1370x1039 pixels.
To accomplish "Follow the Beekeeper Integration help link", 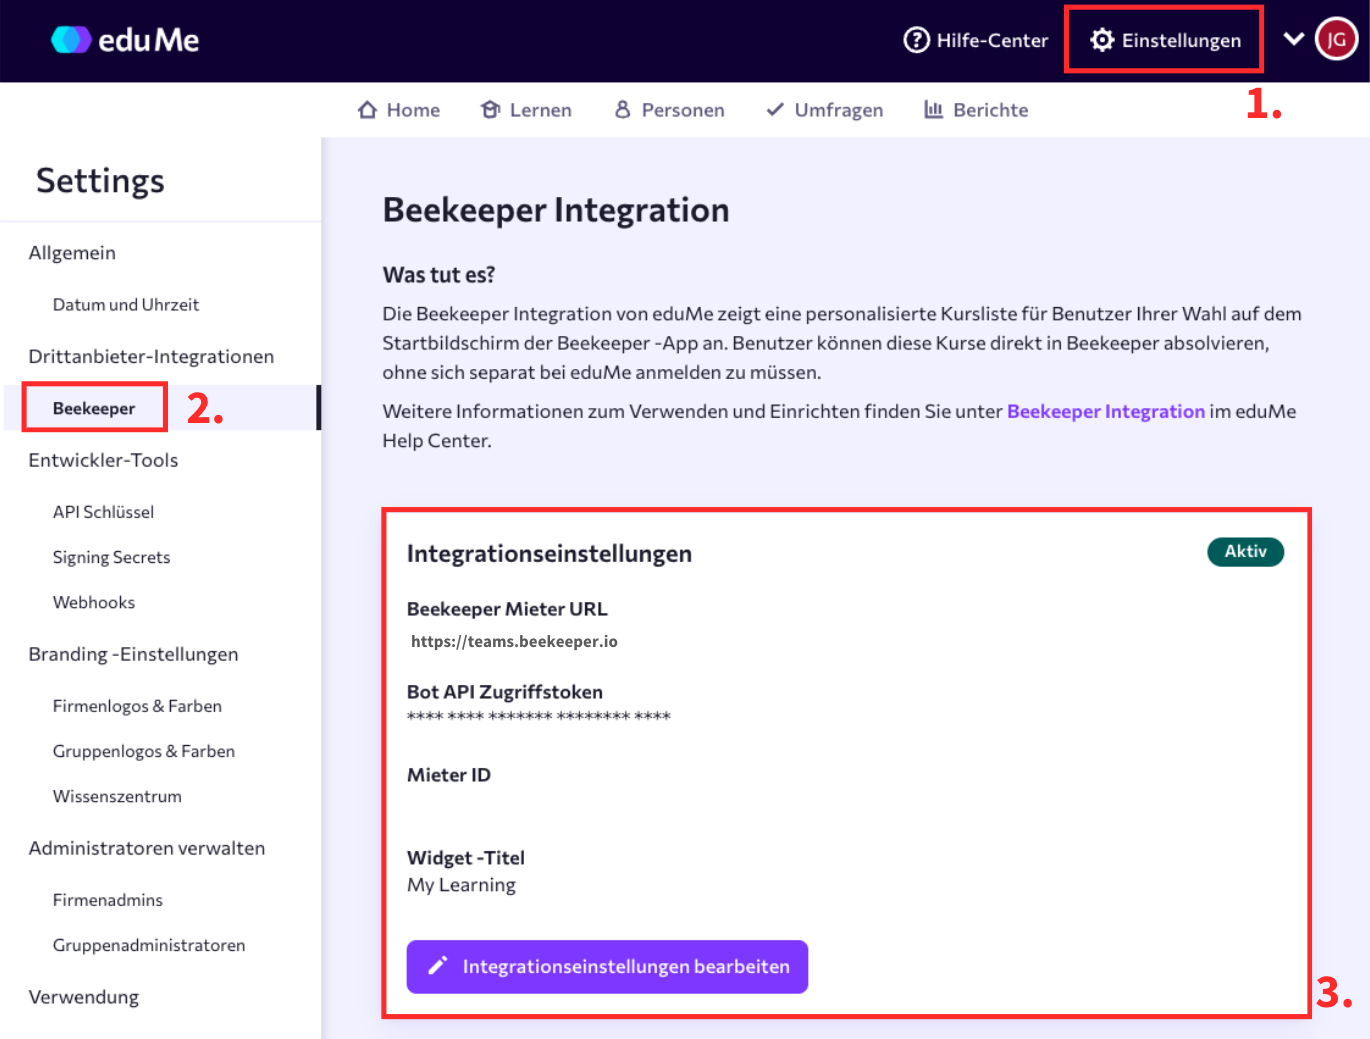I will pos(1105,411).
